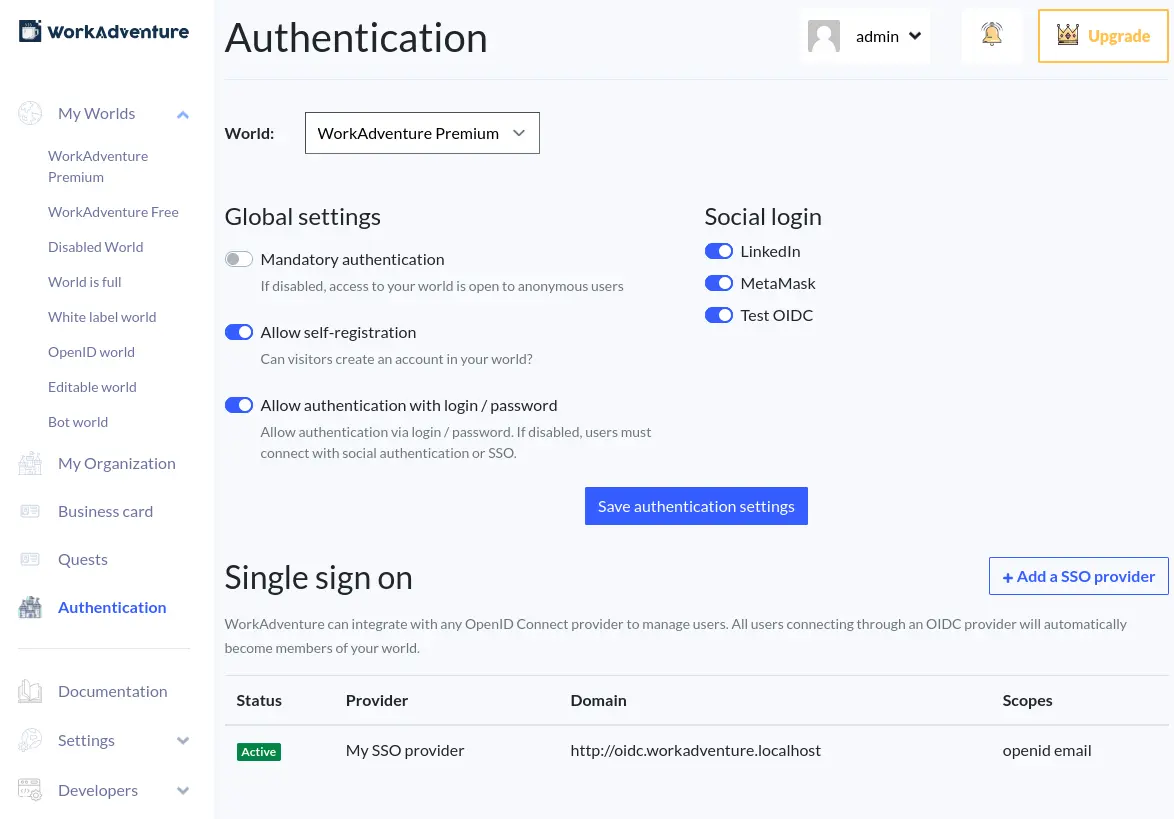Expand the Settings section chevron
This screenshot has width=1174, height=819.
click(x=183, y=741)
